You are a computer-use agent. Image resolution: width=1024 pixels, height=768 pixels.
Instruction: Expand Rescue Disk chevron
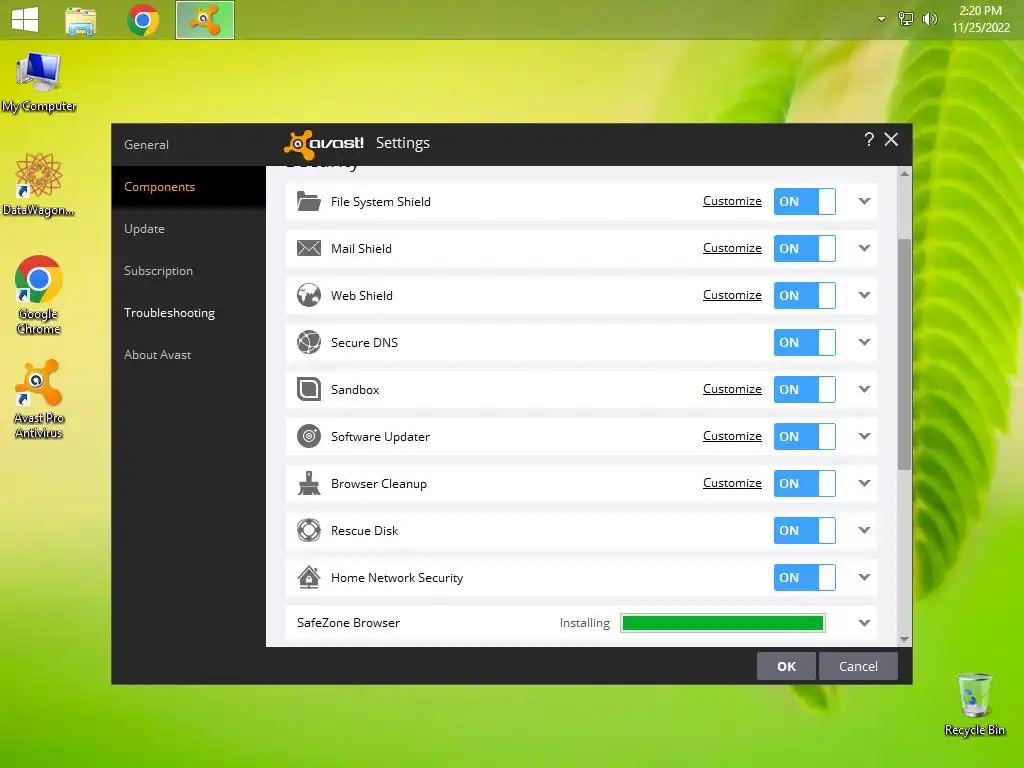(x=864, y=530)
